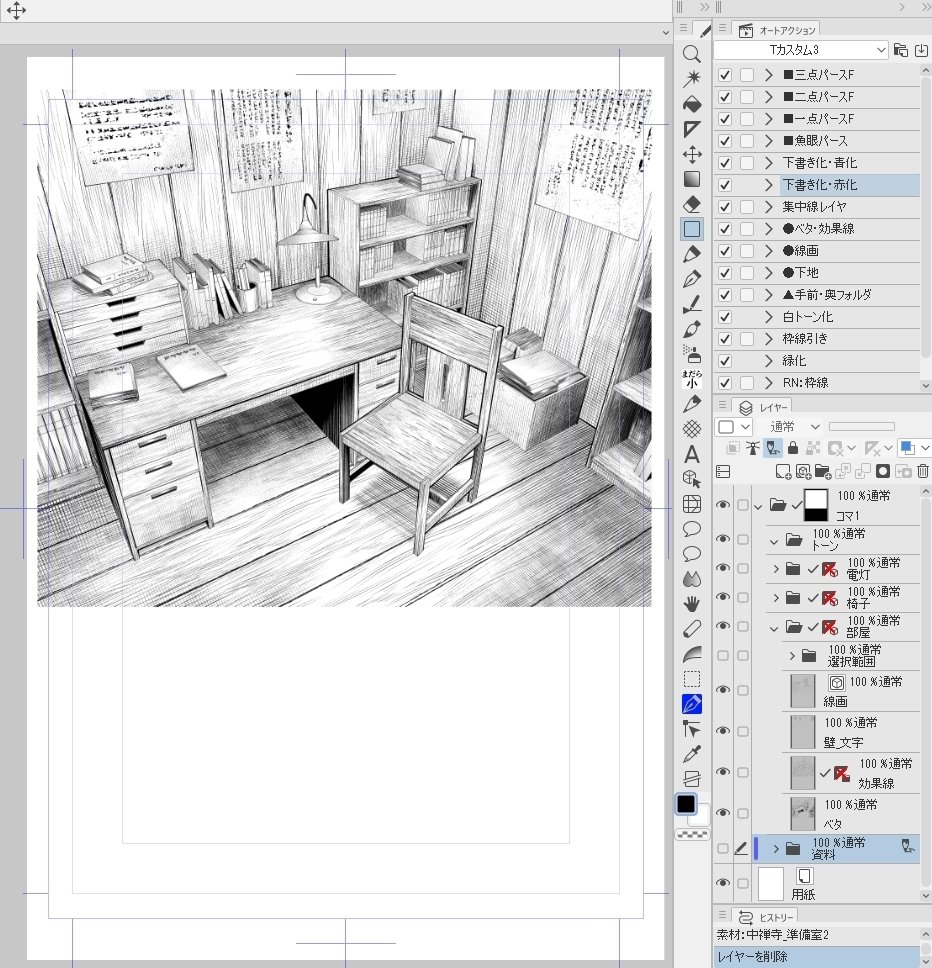Uncheck the 枠線引き auto action checkbox
Screen dimensions: 932x968
click(725, 339)
